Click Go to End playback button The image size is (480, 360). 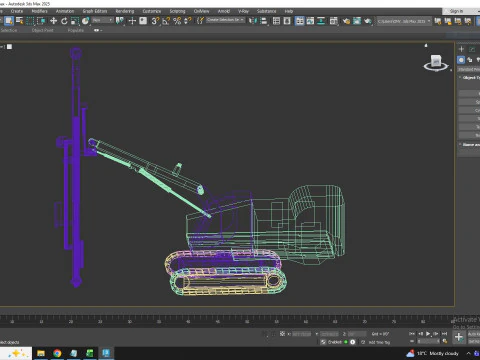[x=444, y=333]
